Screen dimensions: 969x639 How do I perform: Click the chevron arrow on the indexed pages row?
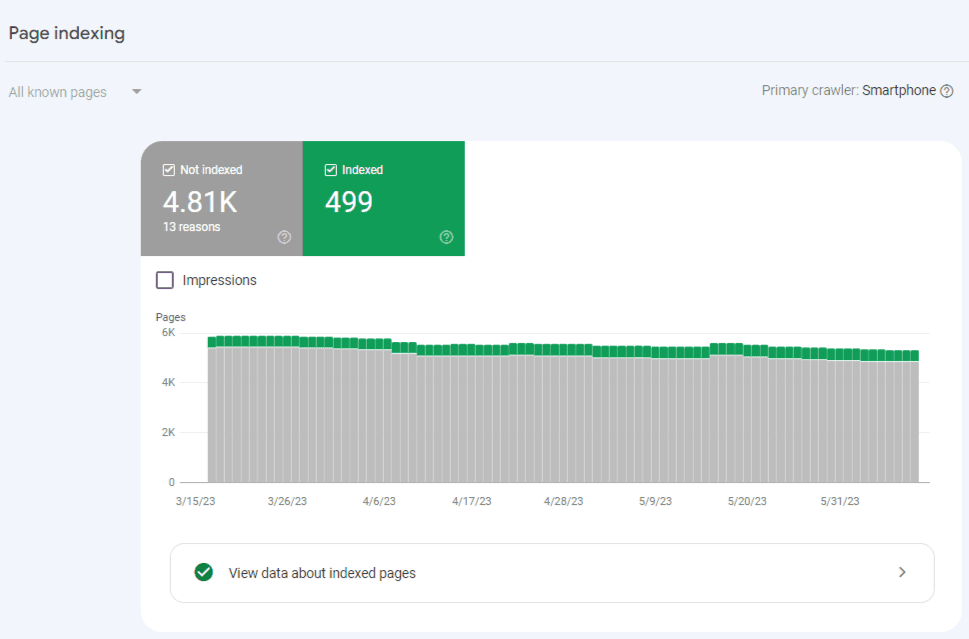[x=902, y=572]
